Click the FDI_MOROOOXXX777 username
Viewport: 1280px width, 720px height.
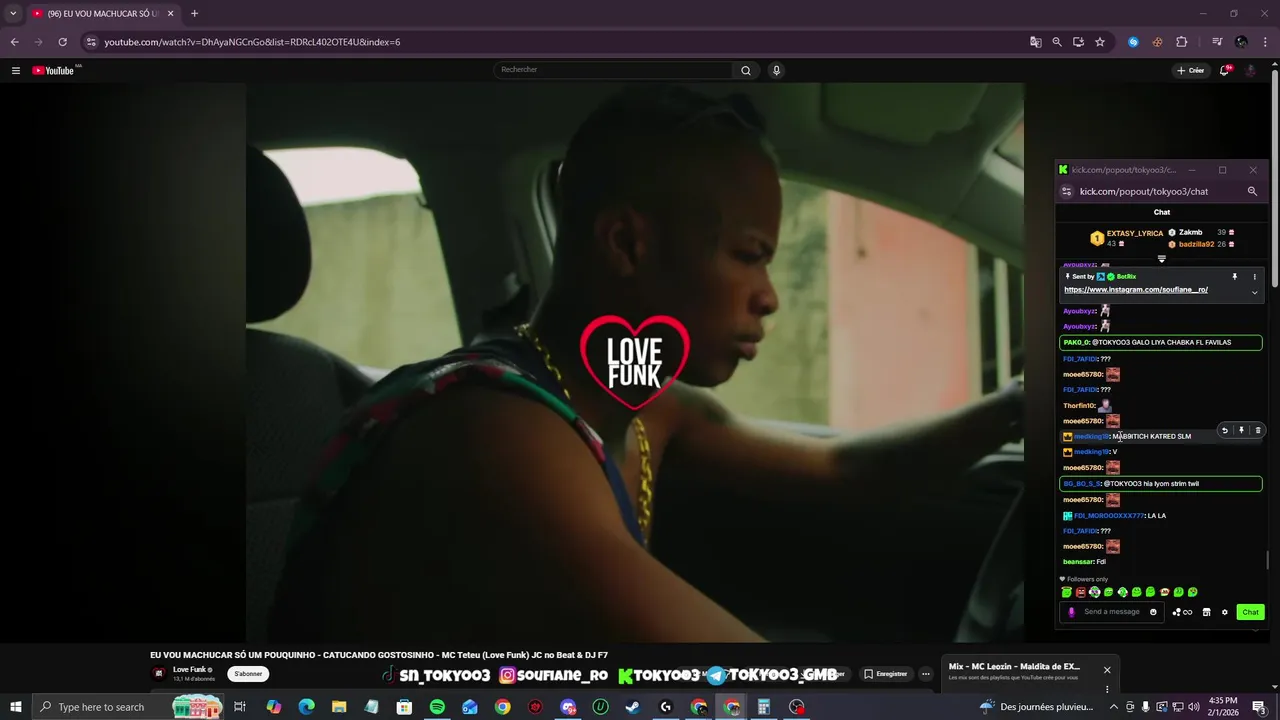[x=1108, y=516]
